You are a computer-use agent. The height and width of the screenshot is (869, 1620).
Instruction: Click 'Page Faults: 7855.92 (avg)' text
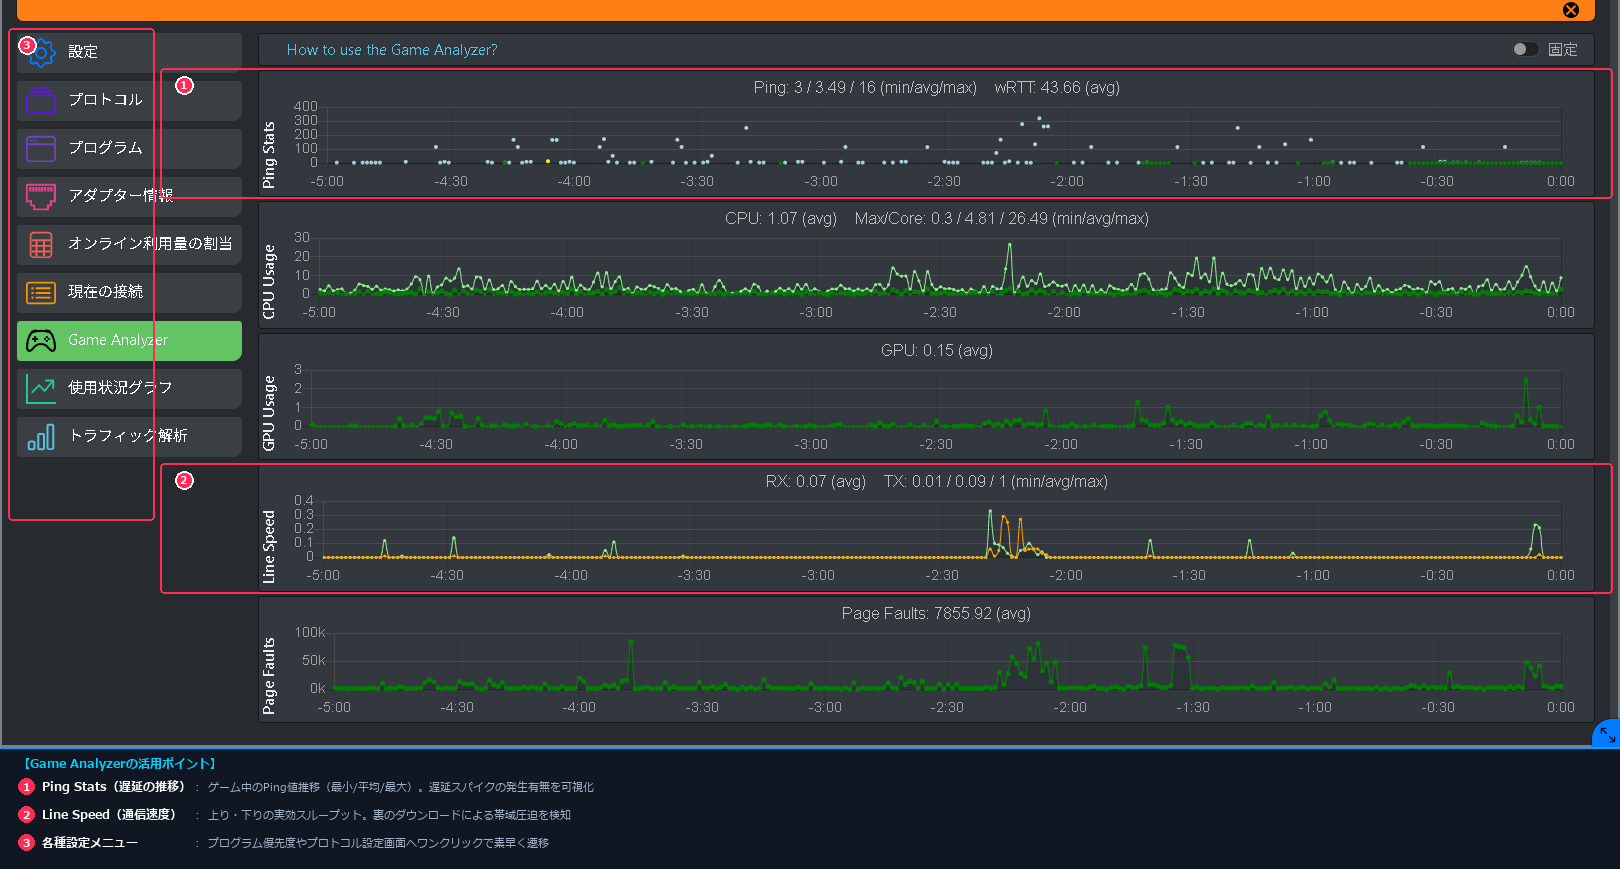tap(936, 614)
